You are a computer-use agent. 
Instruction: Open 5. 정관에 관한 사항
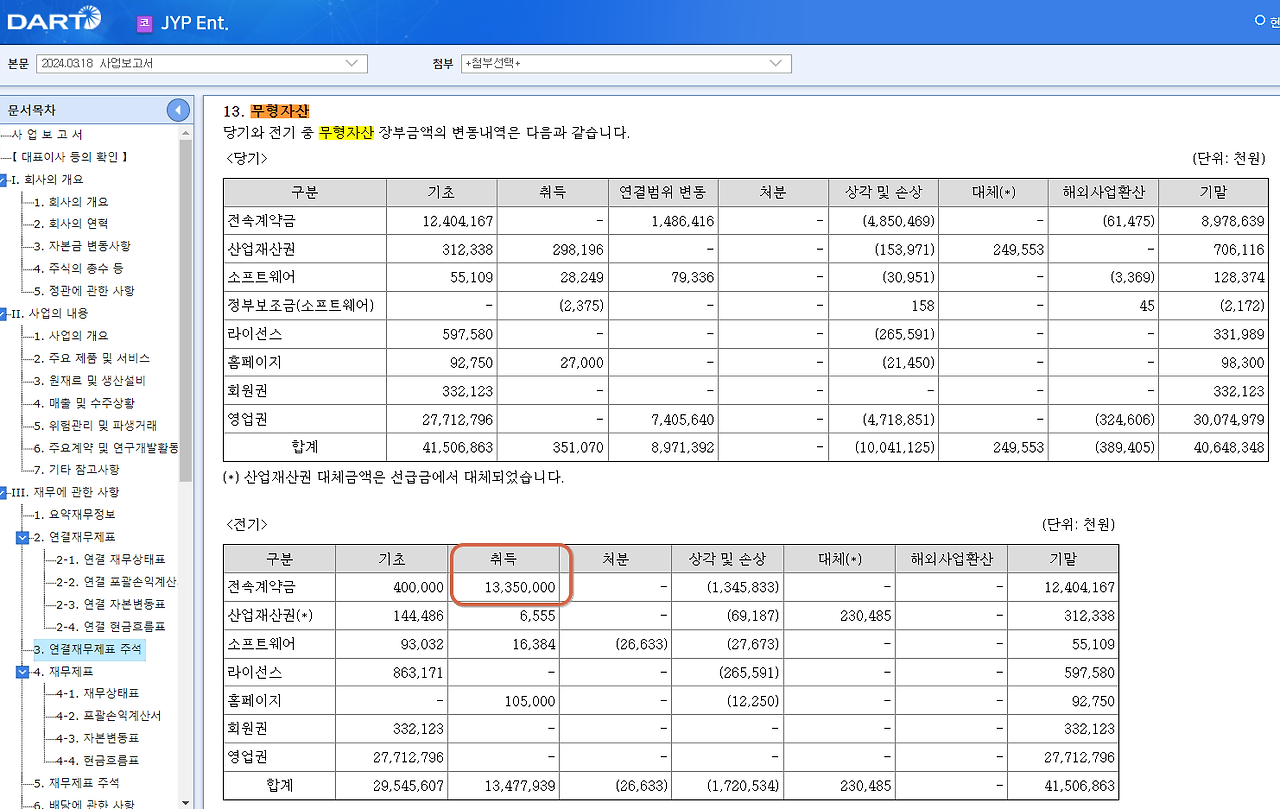(84, 291)
